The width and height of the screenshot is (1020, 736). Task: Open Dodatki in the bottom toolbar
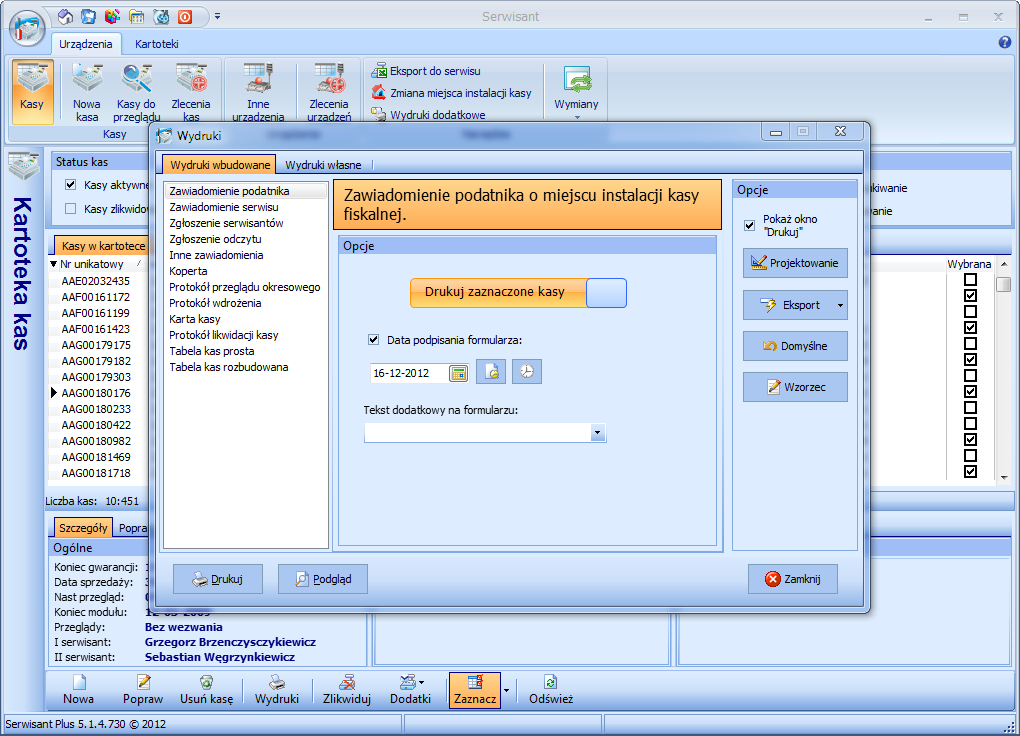tap(410, 690)
